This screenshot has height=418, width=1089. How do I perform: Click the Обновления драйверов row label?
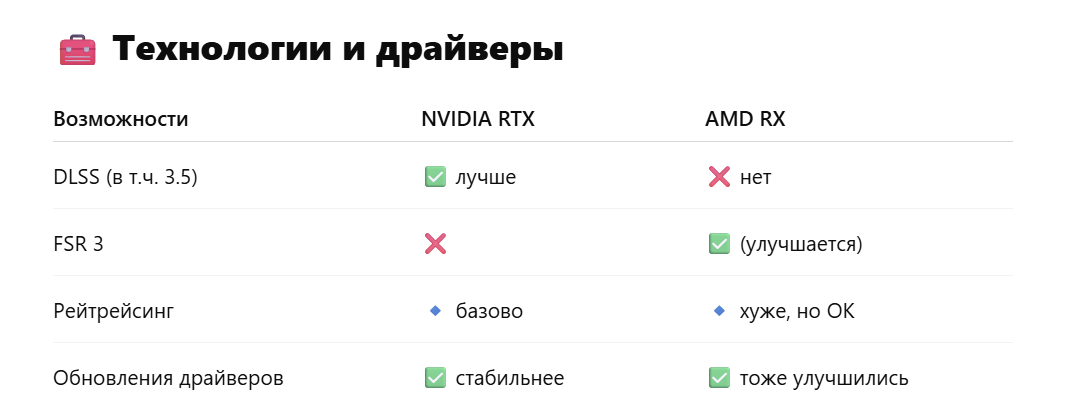tap(169, 378)
